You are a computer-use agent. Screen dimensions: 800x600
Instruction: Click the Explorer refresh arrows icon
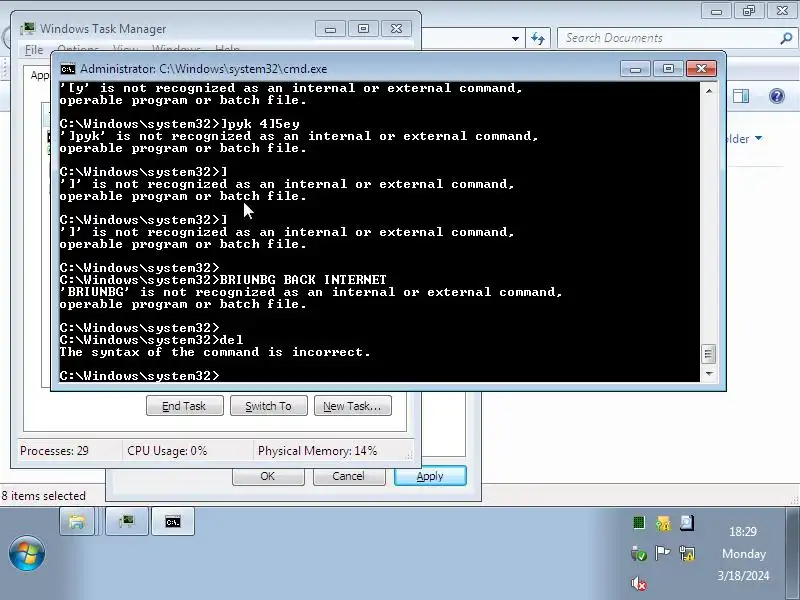pos(538,38)
